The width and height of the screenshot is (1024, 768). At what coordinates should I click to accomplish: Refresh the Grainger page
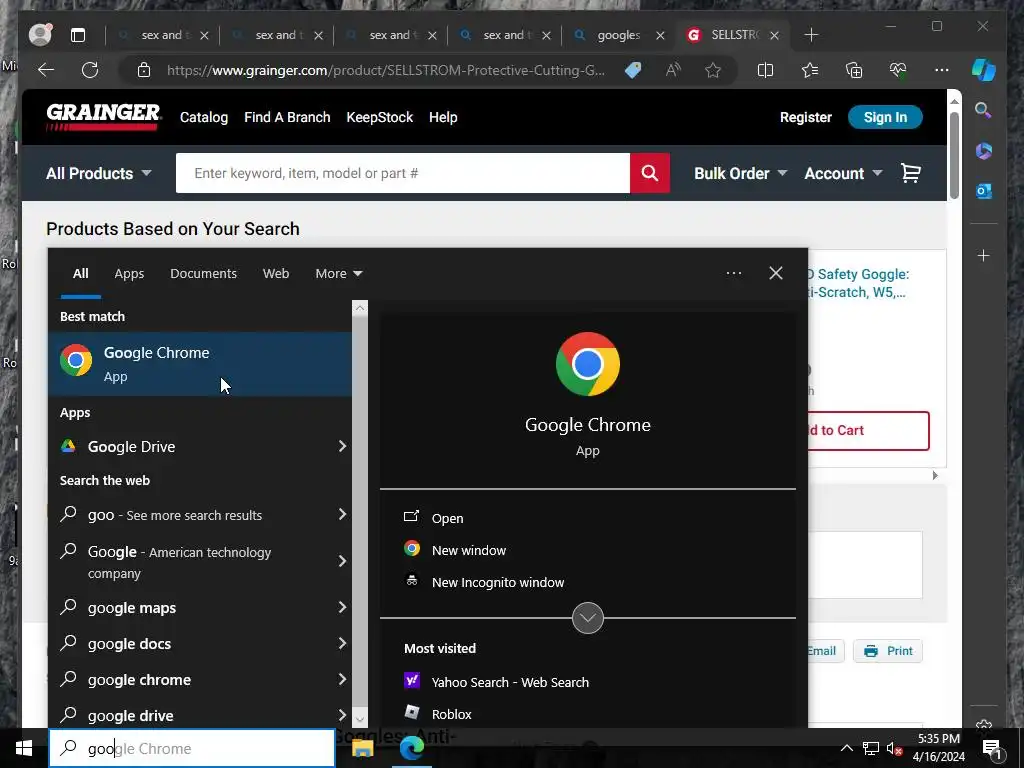point(89,70)
